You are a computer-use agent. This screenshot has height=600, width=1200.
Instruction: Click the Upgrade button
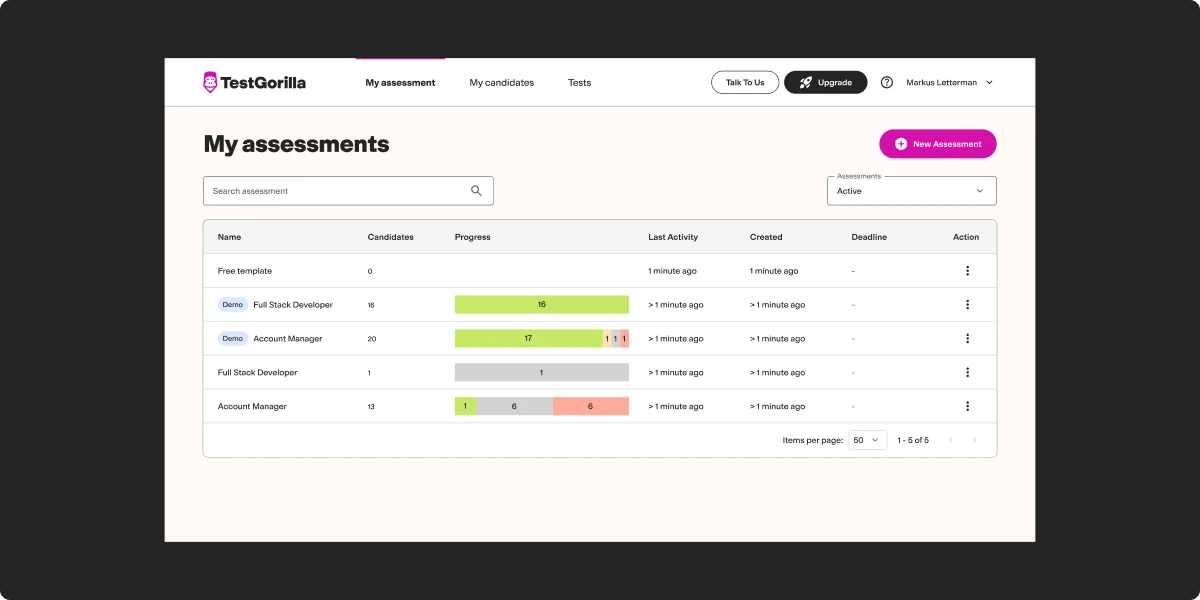pos(825,82)
